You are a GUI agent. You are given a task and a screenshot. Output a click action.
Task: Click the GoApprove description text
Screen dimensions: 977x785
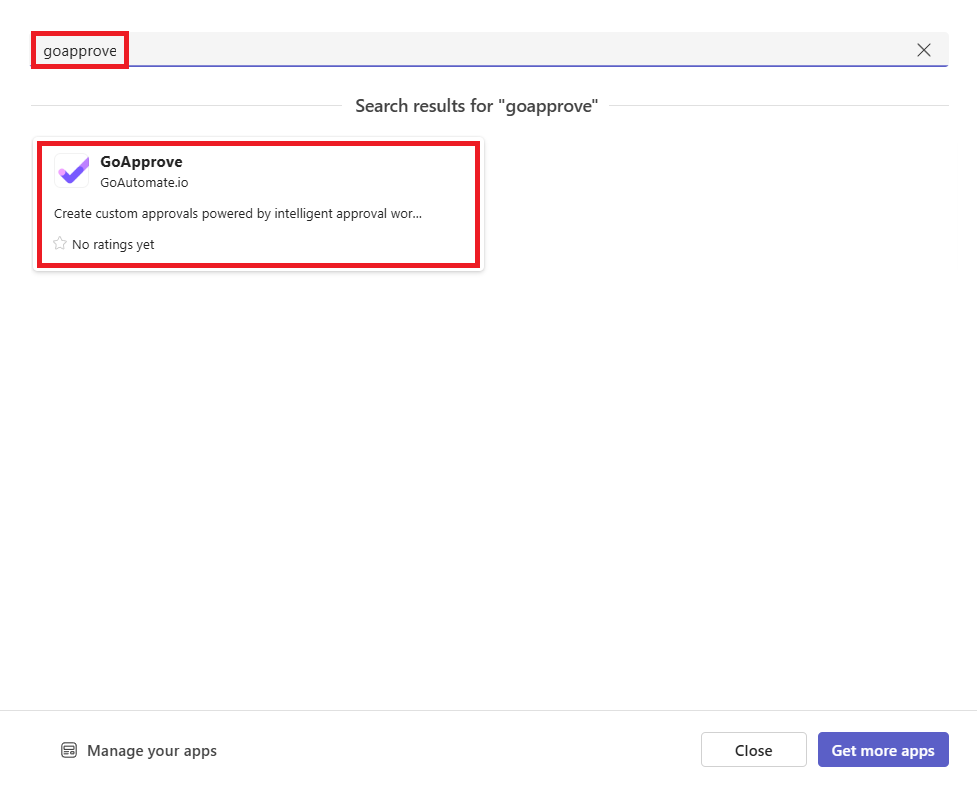[237, 214]
